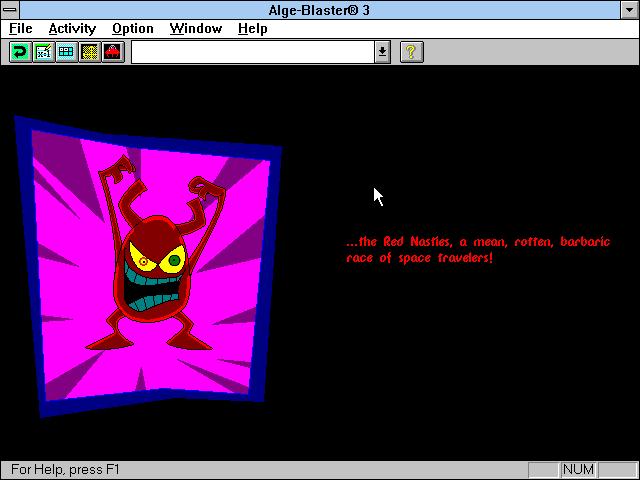Open the window control menu box
The image size is (640, 480).
[10, 9]
